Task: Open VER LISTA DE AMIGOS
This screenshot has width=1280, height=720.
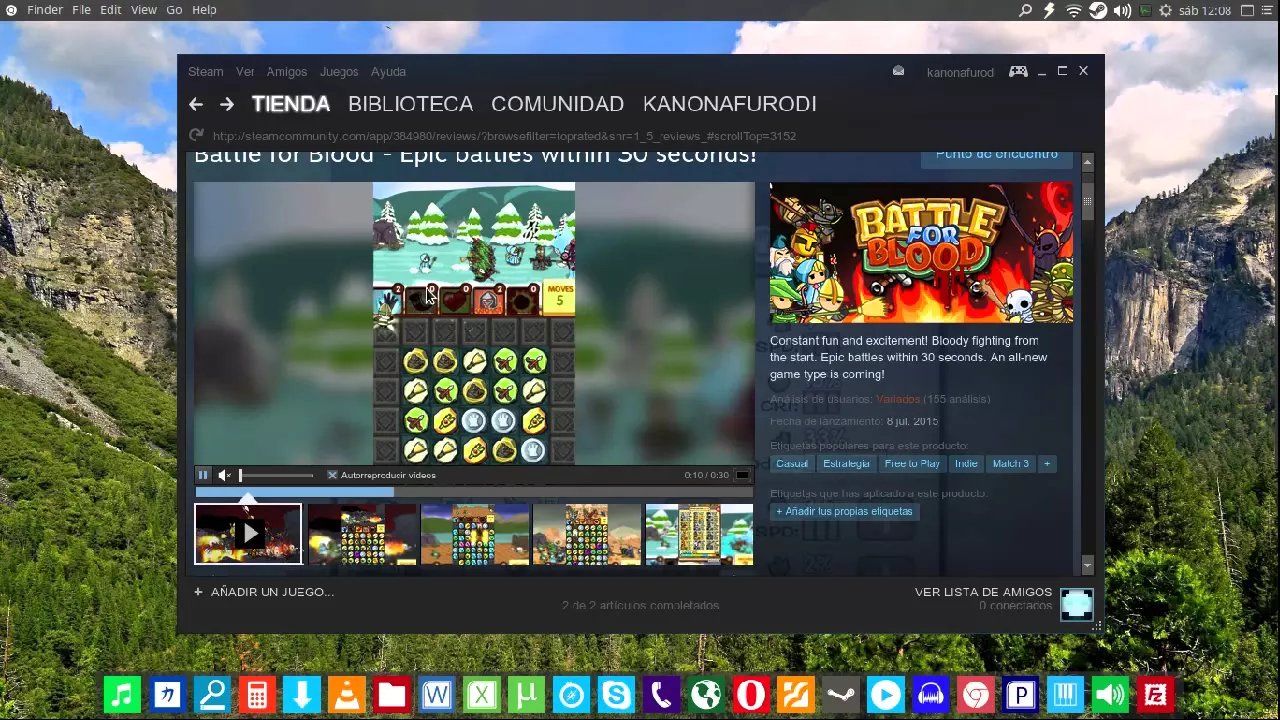Action: click(x=983, y=592)
